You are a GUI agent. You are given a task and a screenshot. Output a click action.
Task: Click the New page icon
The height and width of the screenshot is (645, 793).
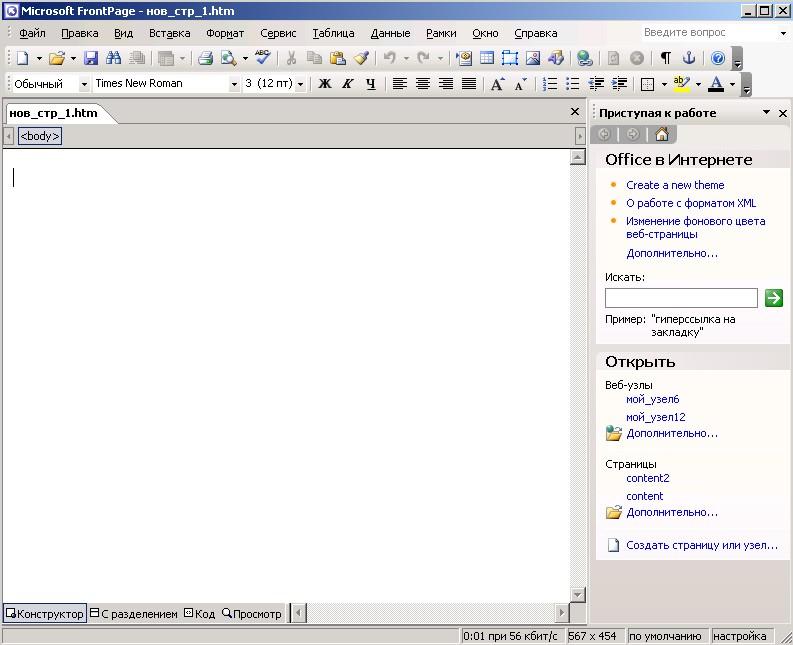tap(23, 58)
